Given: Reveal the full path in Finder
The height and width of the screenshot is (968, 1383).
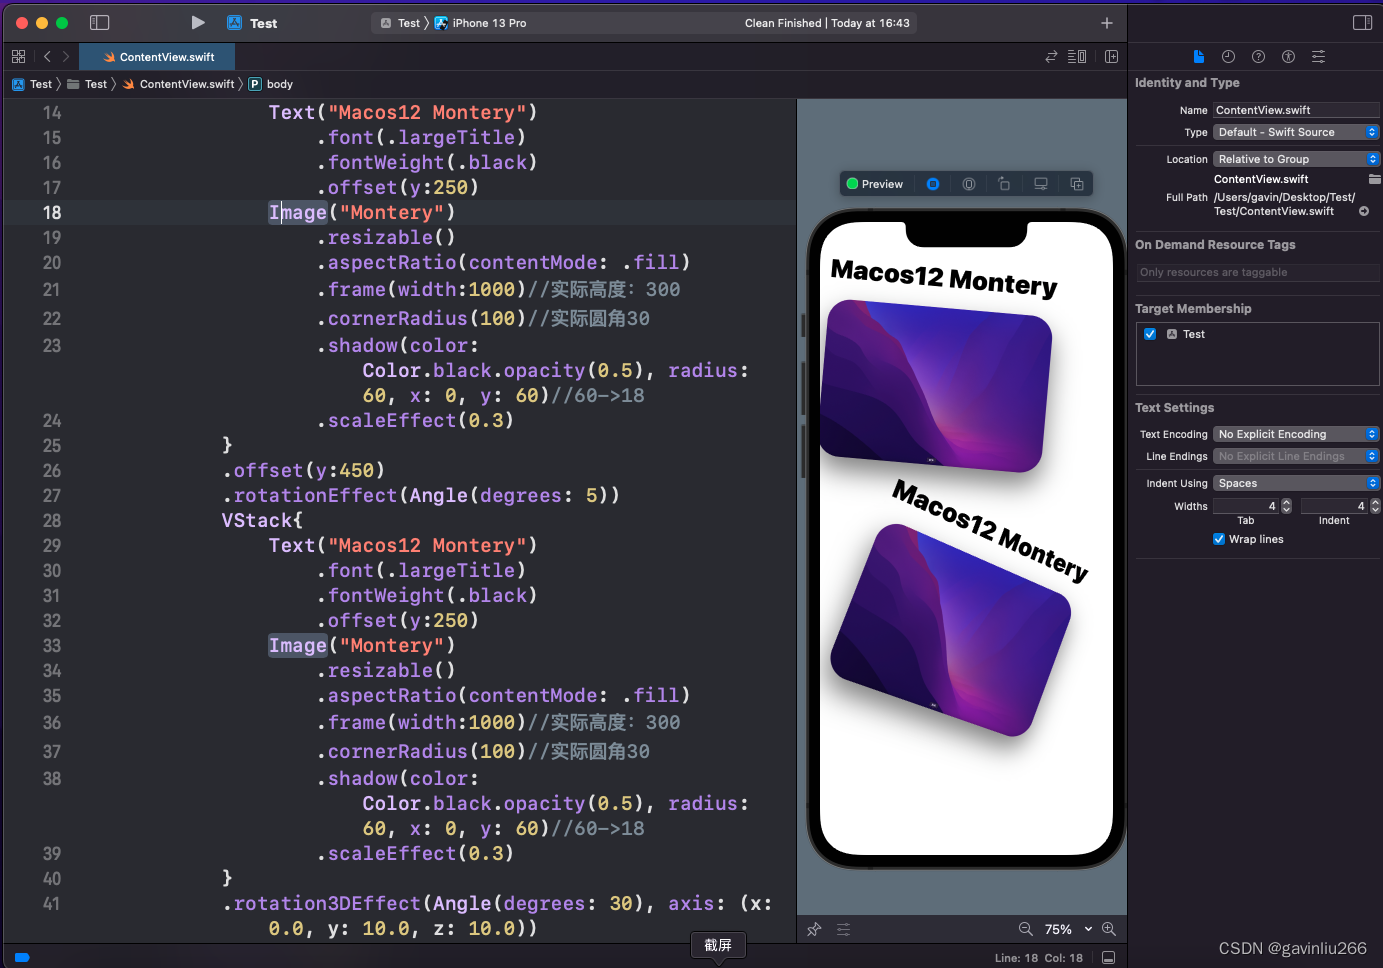Looking at the screenshot, I should click(1364, 211).
